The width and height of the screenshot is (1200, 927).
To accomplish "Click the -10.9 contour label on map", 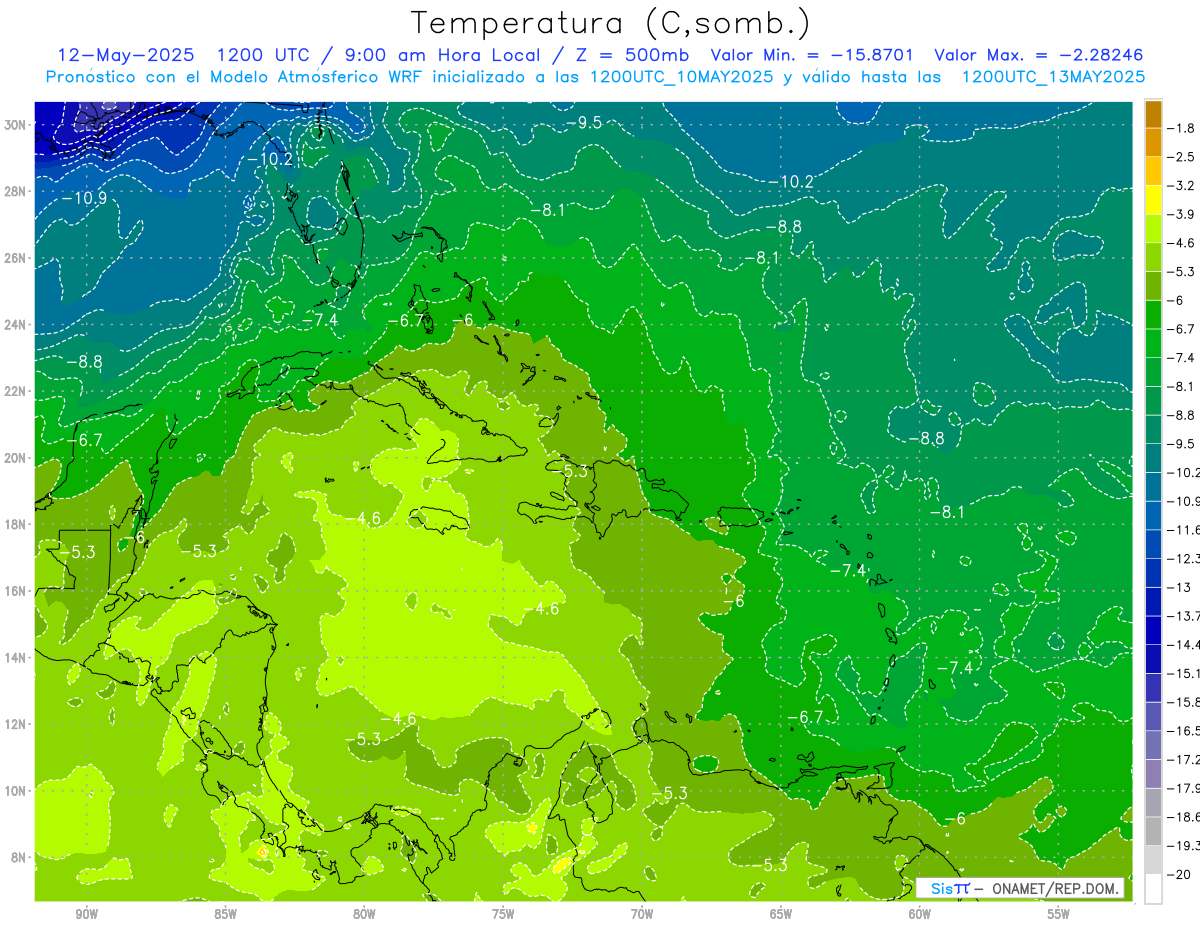I will point(84,198).
